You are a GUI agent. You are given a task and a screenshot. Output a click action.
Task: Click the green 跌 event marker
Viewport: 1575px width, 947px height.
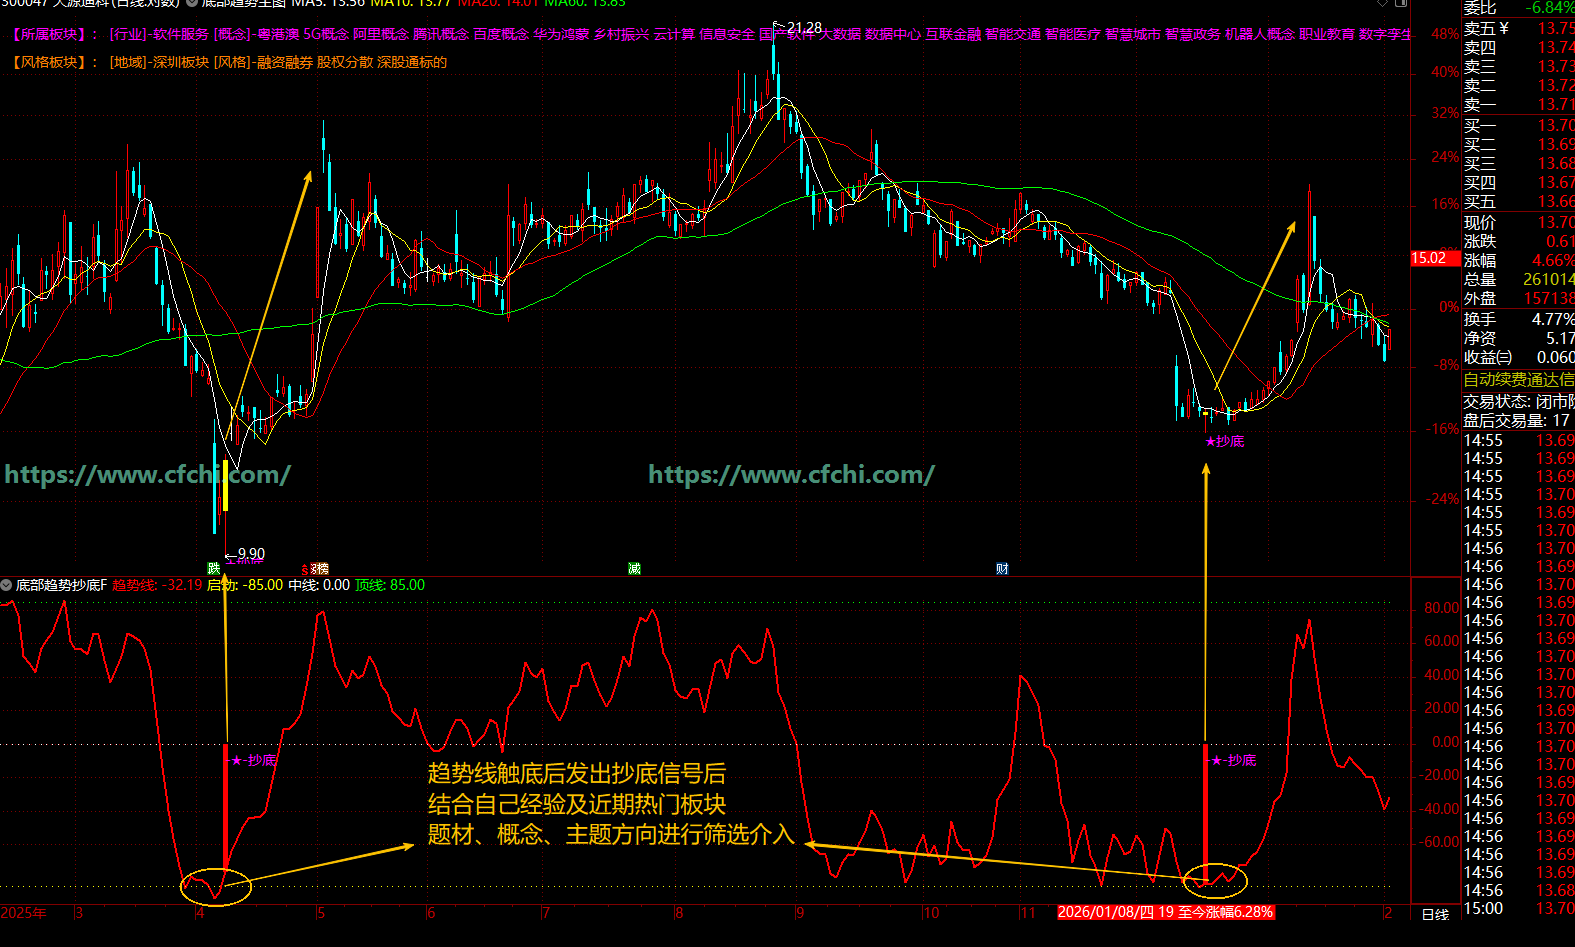click(214, 568)
